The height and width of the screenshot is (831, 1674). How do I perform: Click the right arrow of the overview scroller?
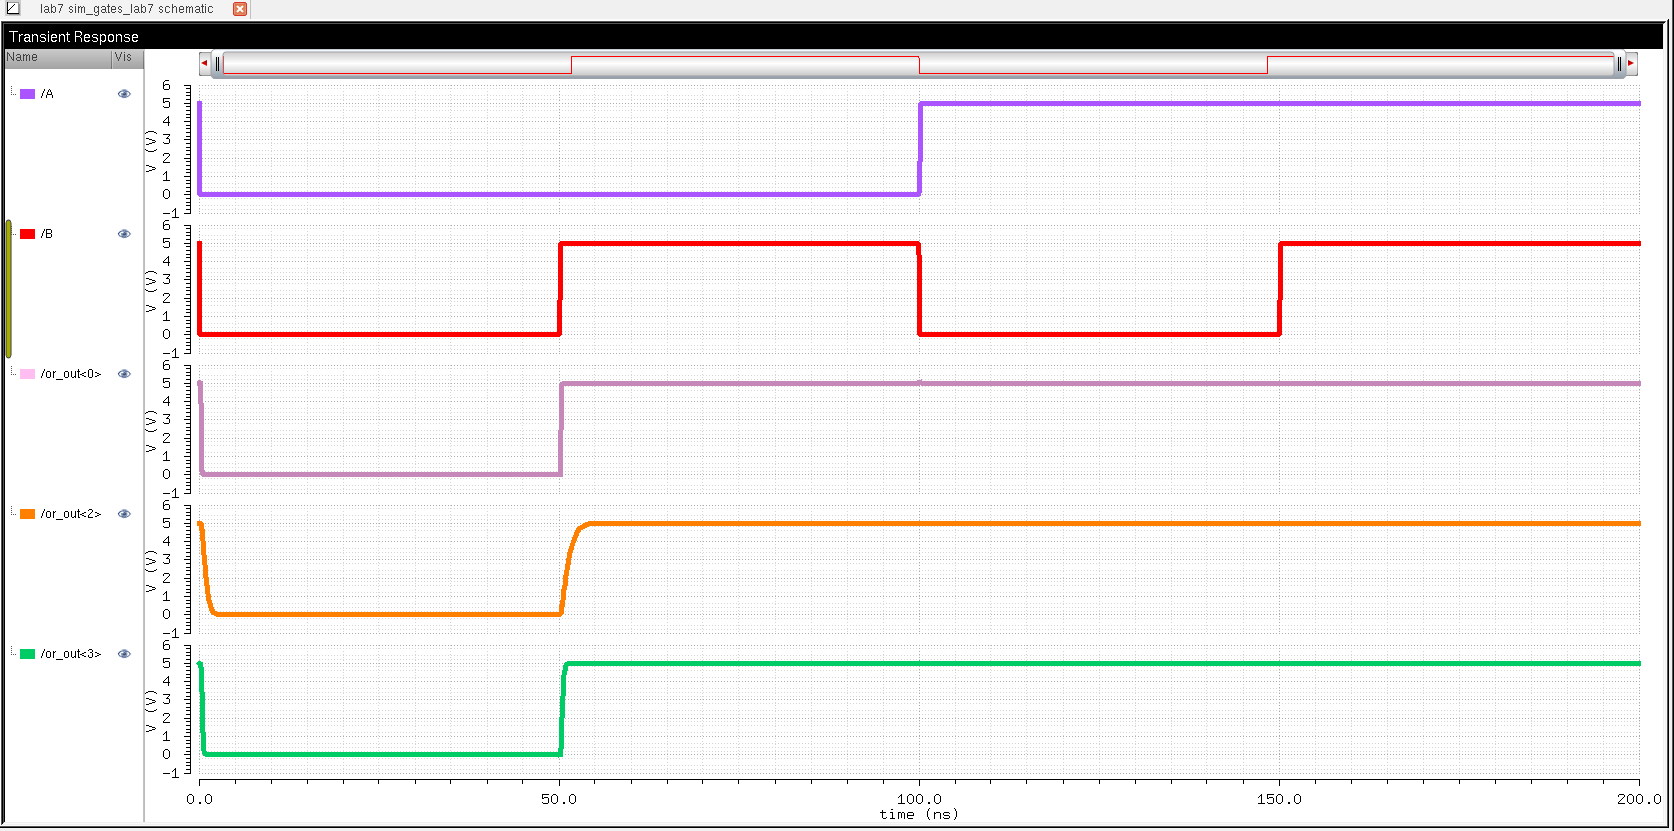point(1630,63)
